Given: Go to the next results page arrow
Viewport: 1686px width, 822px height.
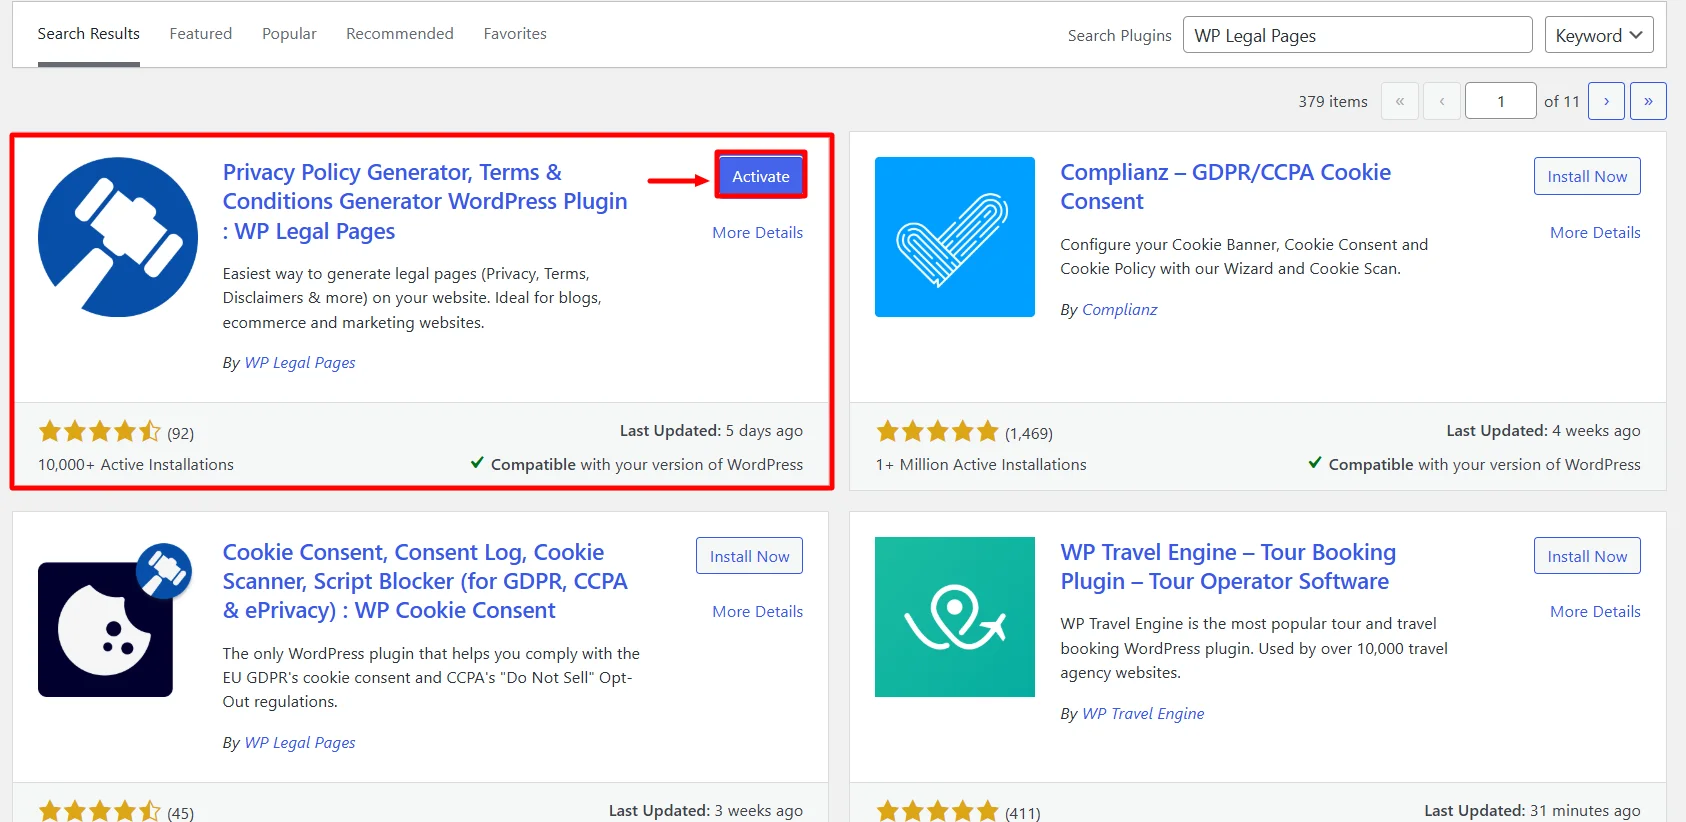Looking at the screenshot, I should (1606, 101).
